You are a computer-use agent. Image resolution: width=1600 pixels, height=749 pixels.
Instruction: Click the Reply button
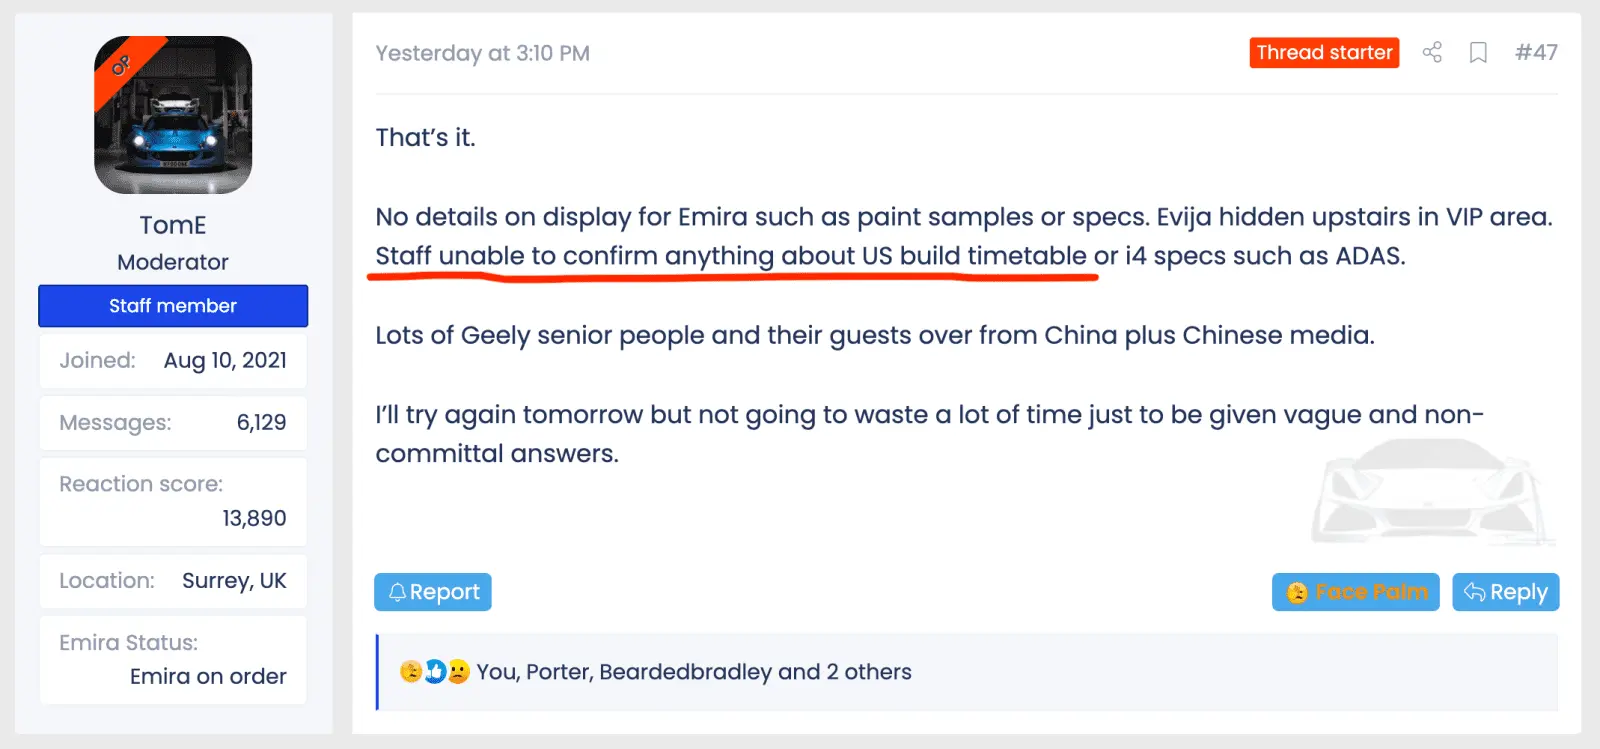tap(1505, 592)
